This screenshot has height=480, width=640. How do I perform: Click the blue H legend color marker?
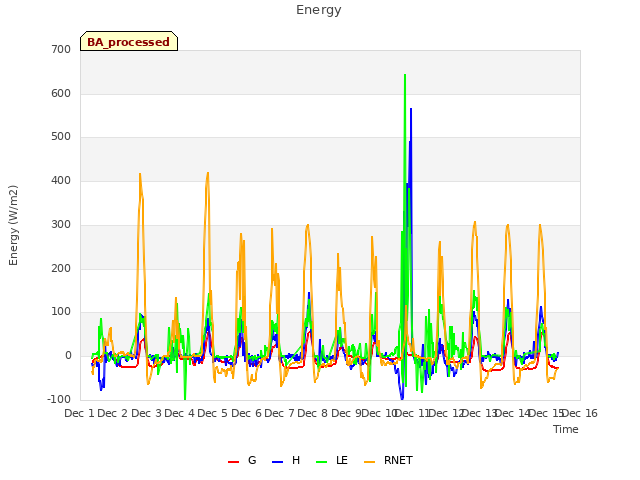point(277,462)
